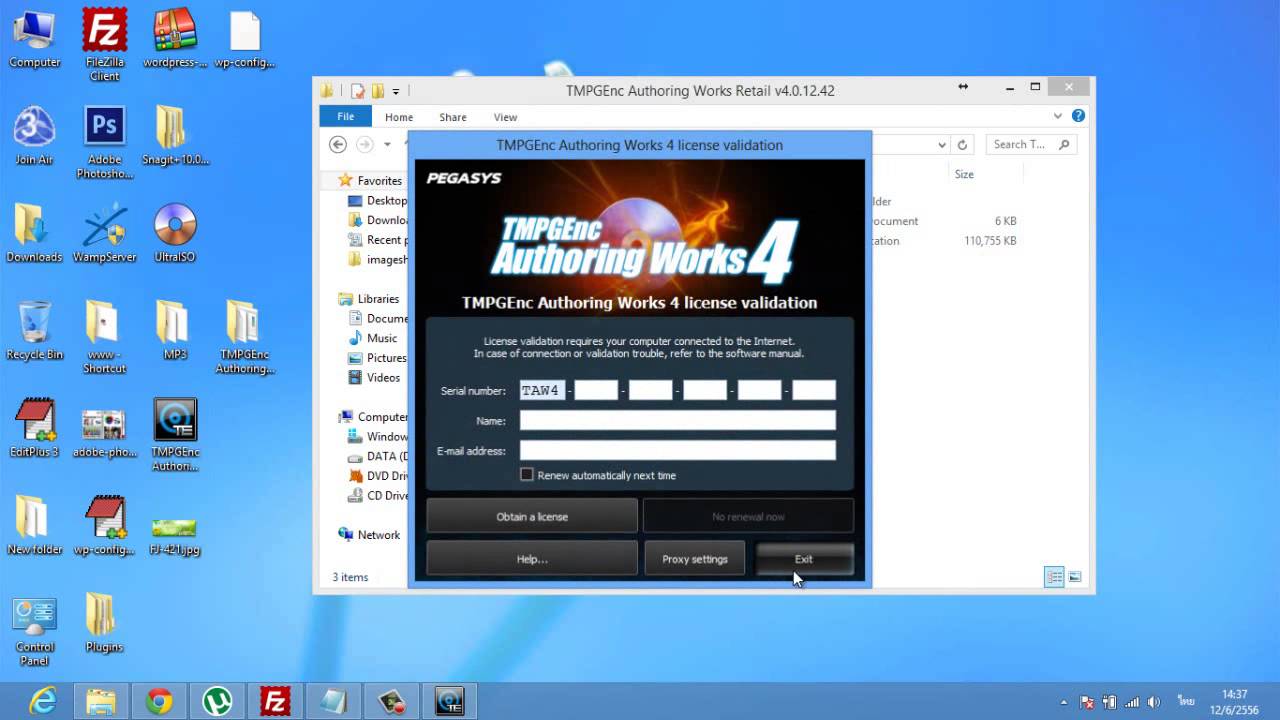Click the last serial number box
Screen dimensions: 1280x720
814,390
